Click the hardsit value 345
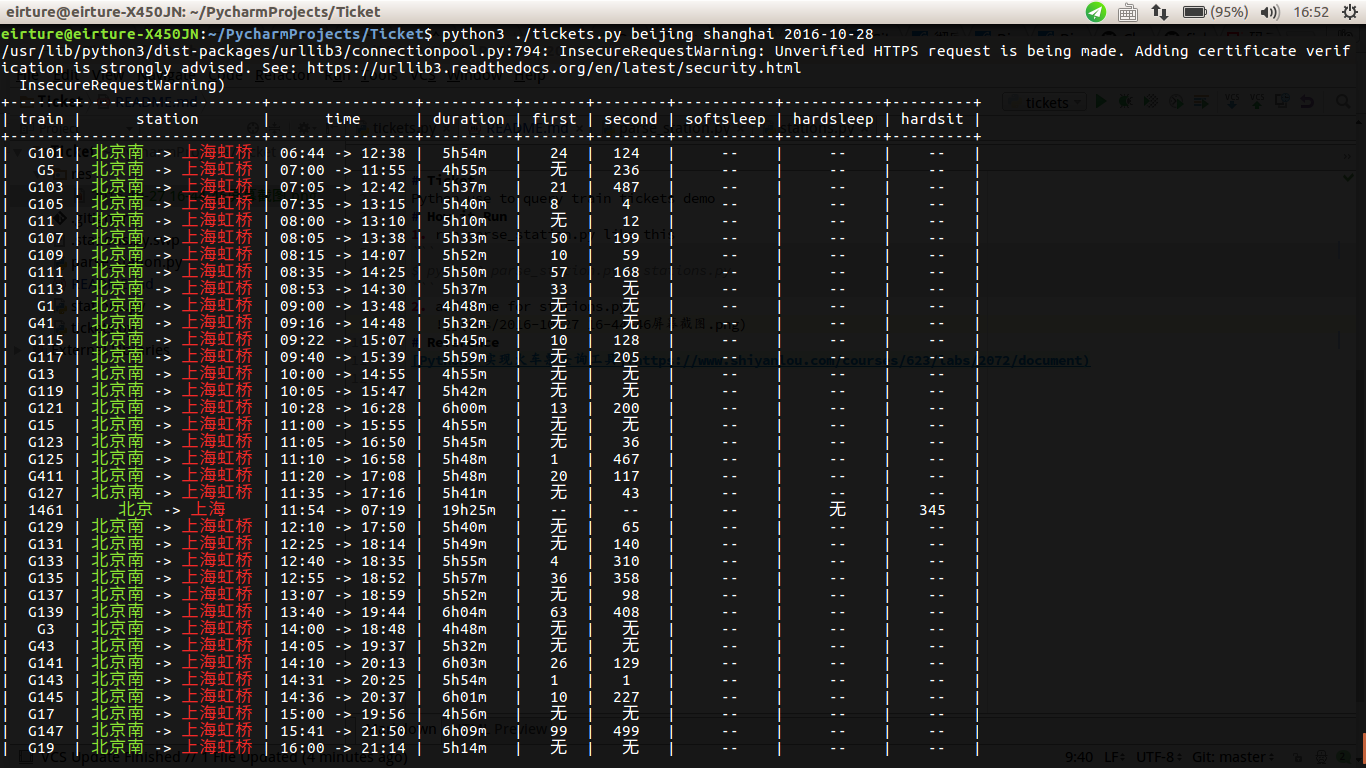The width and height of the screenshot is (1366, 768). click(932, 510)
